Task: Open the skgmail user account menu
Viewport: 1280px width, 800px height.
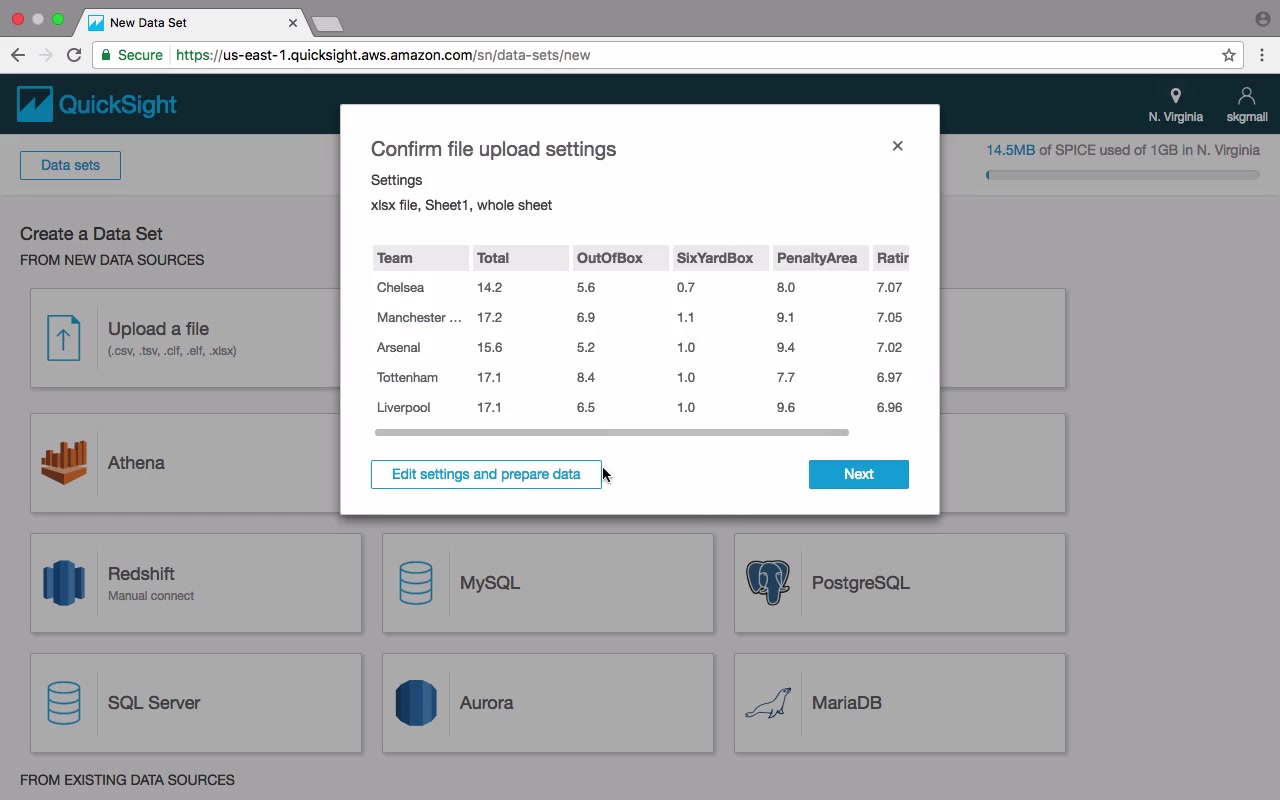Action: [x=1247, y=105]
